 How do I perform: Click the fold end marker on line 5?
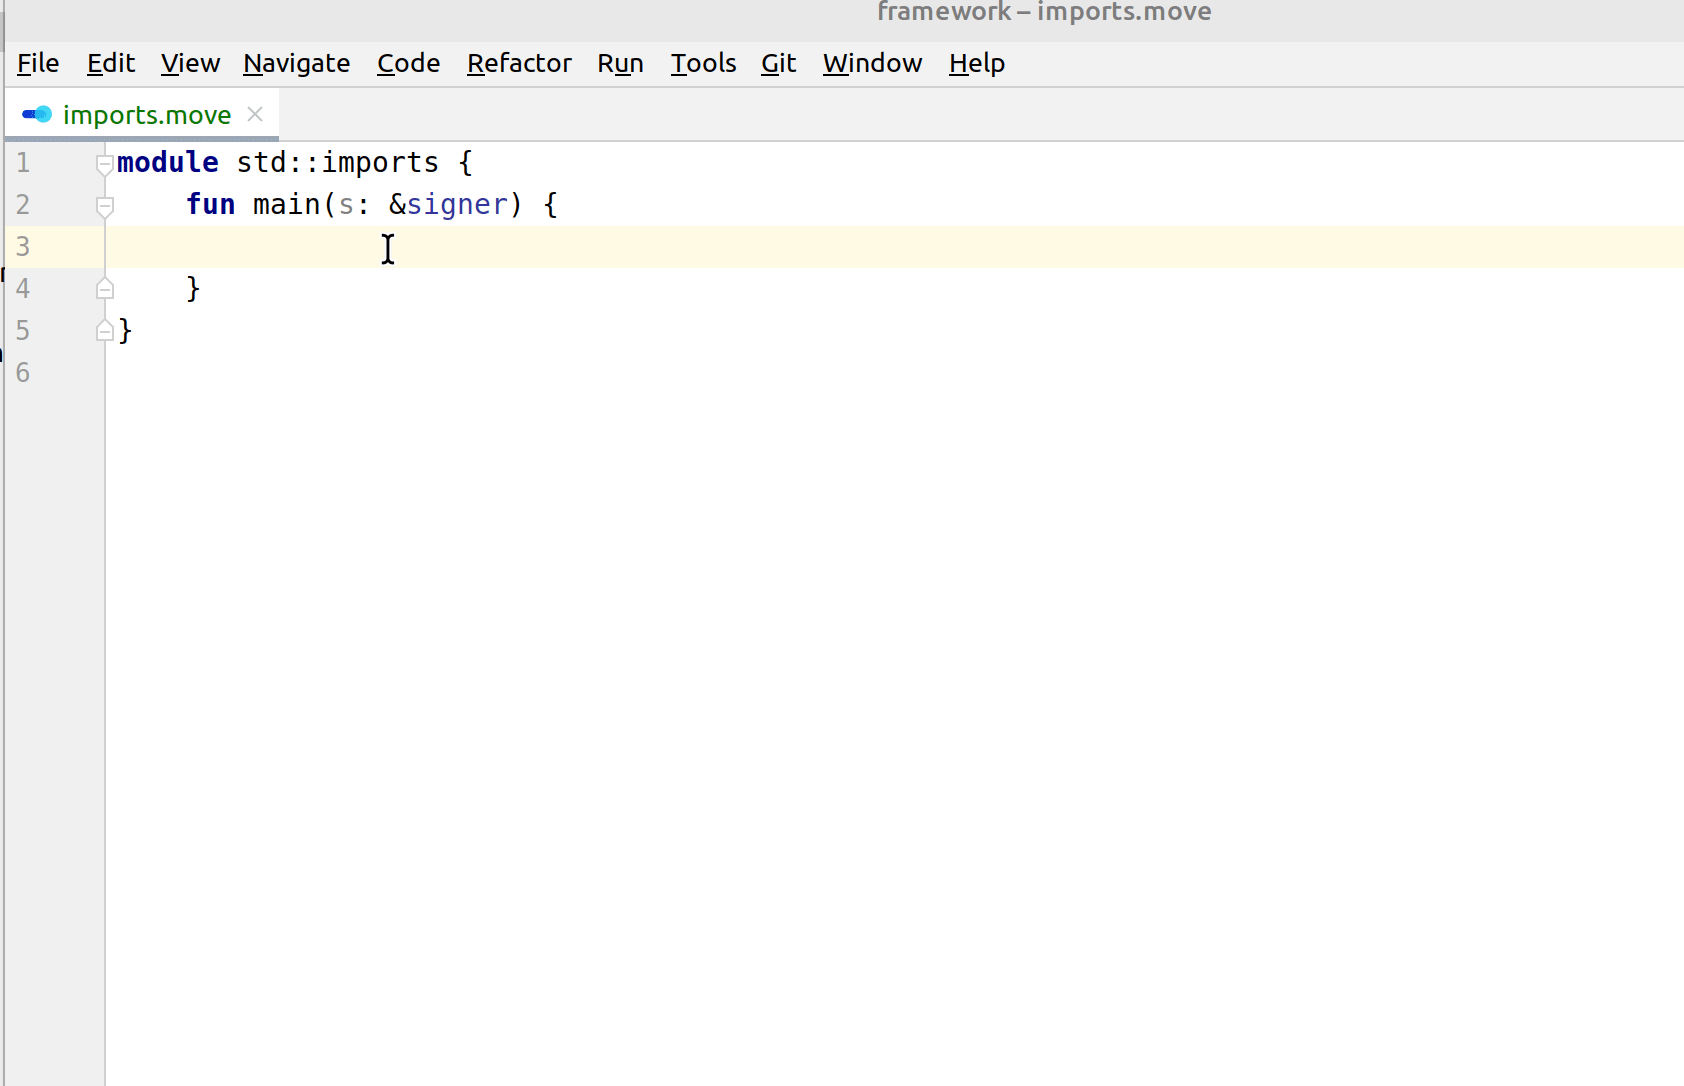104,331
